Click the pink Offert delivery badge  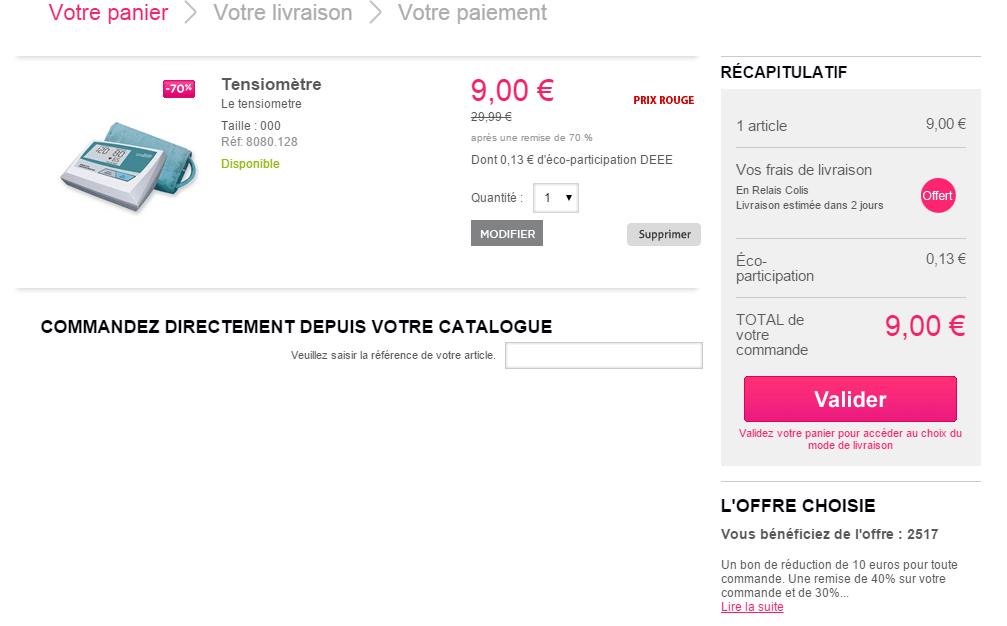point(938,195)
